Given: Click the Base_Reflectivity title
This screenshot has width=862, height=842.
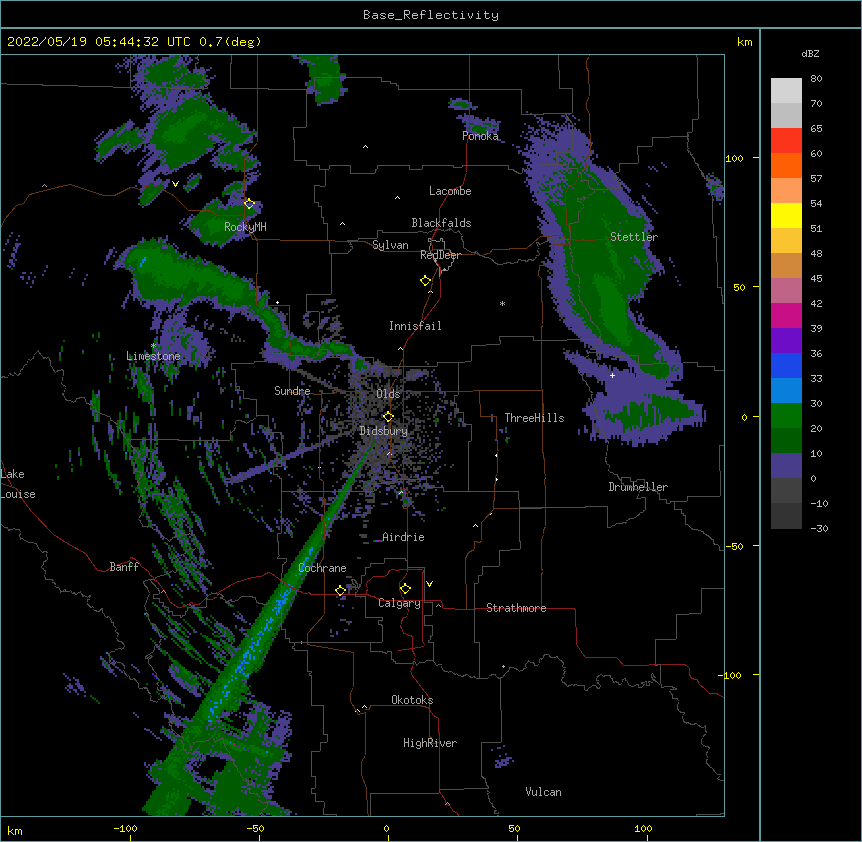Looking at the screenshot, I should click(x=431, y=15).
